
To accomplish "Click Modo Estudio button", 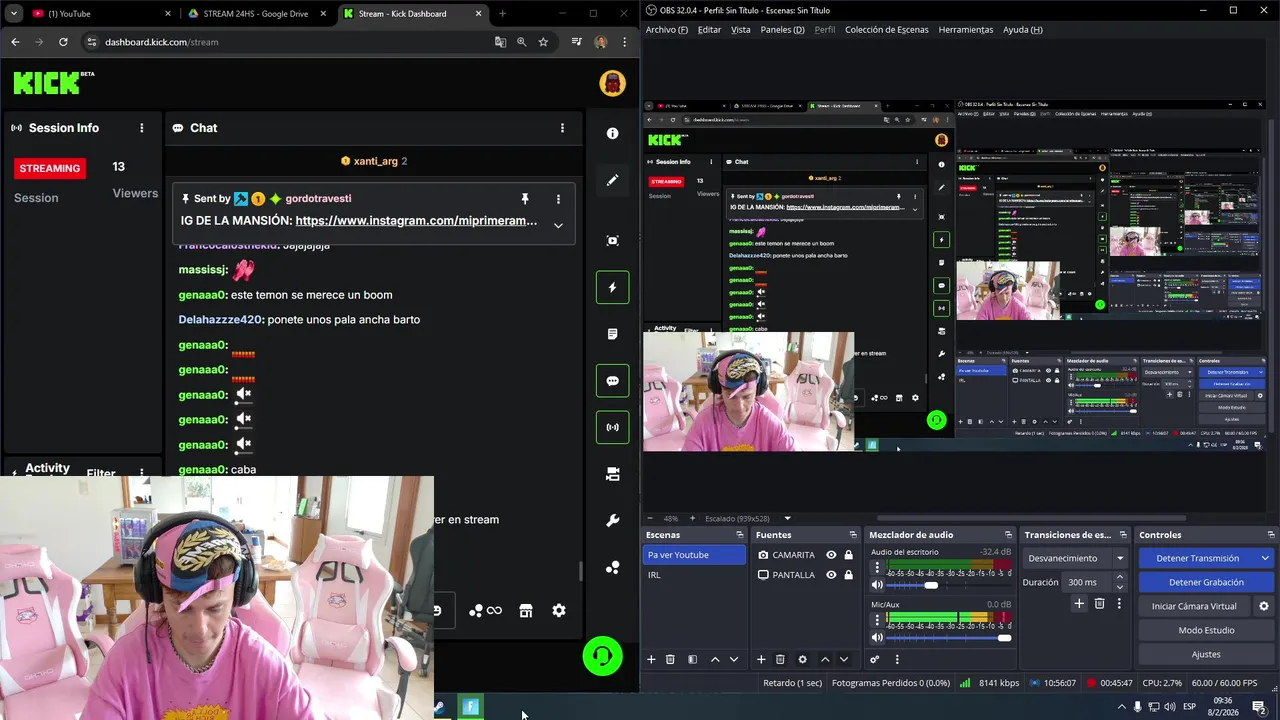I will pos(1206,630).
